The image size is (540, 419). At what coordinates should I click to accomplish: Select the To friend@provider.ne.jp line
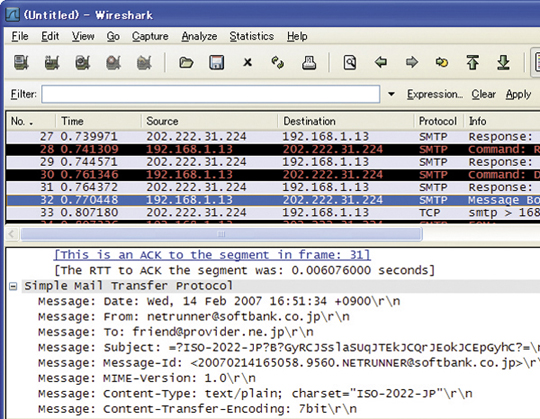click(x=176, y=332)
